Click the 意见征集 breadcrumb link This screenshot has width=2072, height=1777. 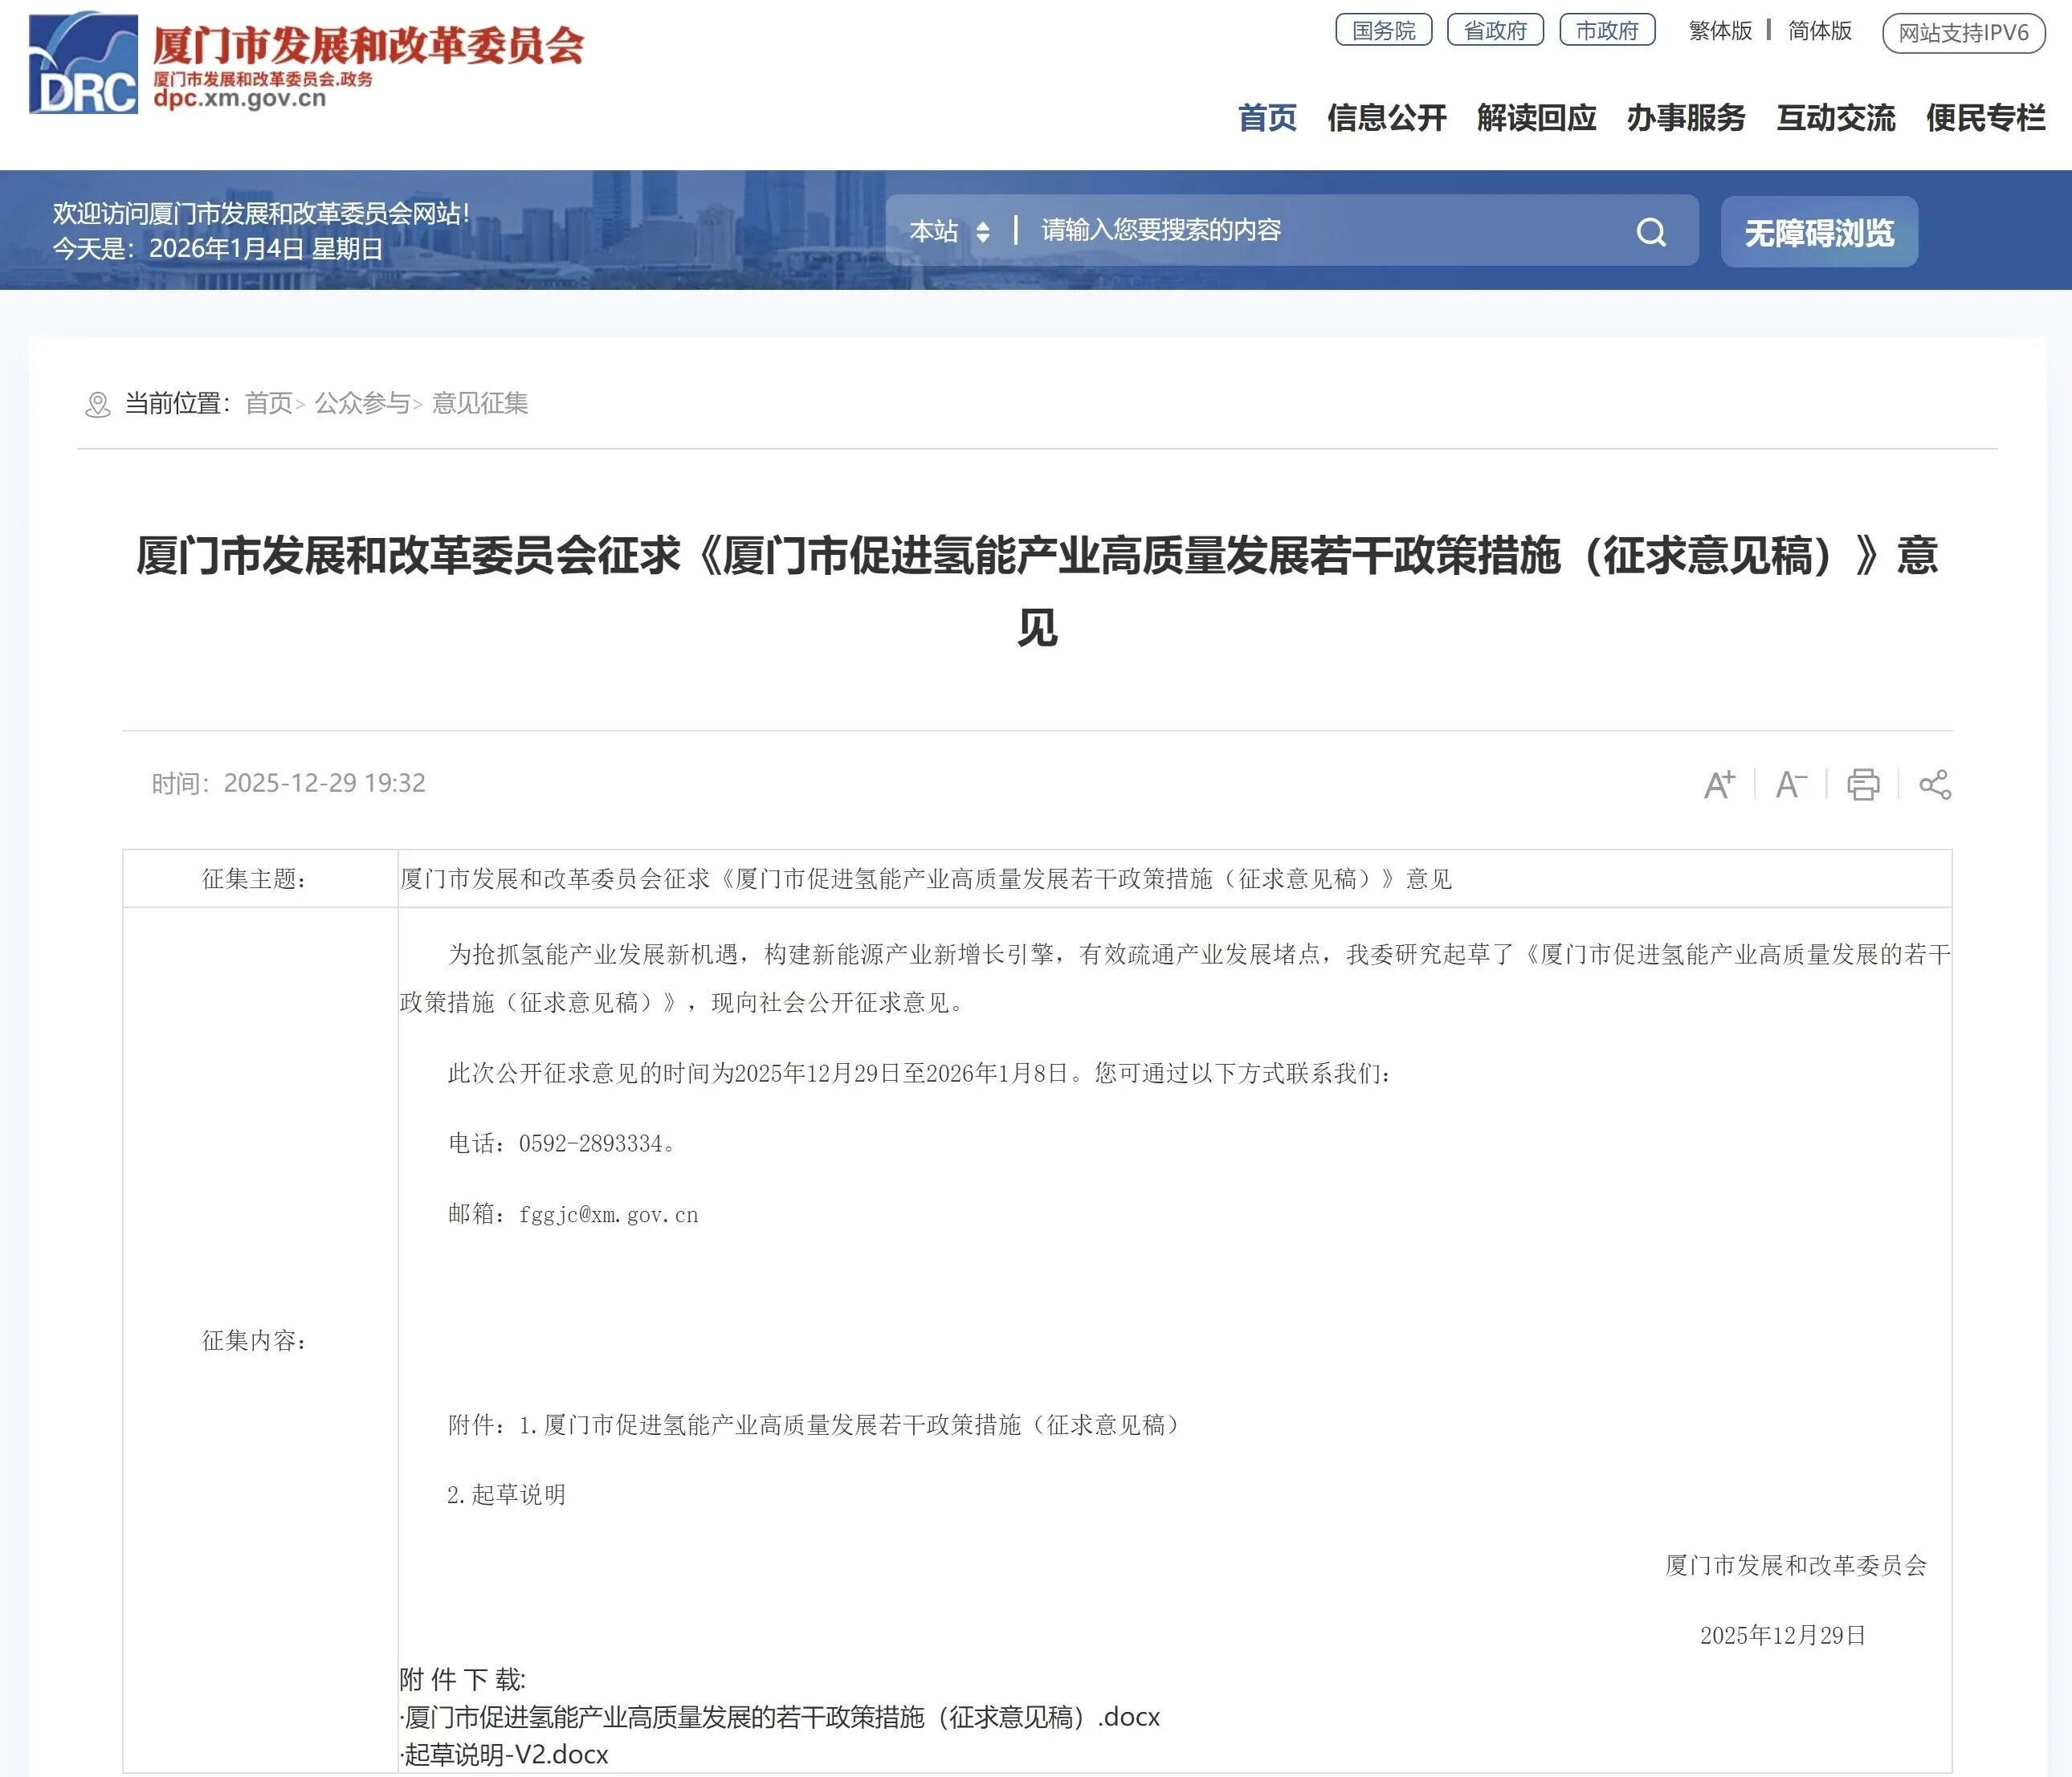(480, 403)
